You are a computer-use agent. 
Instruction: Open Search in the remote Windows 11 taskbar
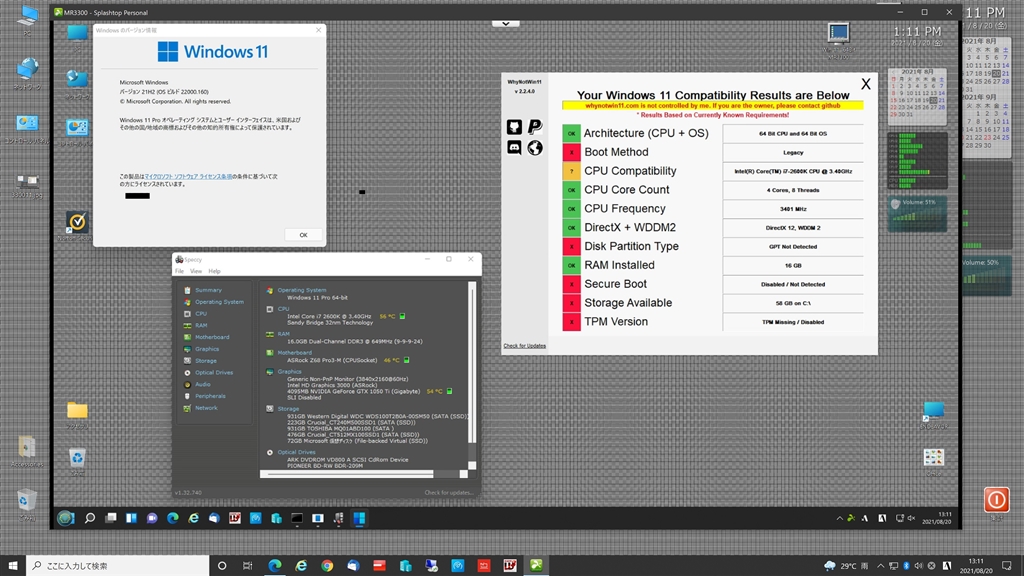pyautogui.click(x=89, y=518)
